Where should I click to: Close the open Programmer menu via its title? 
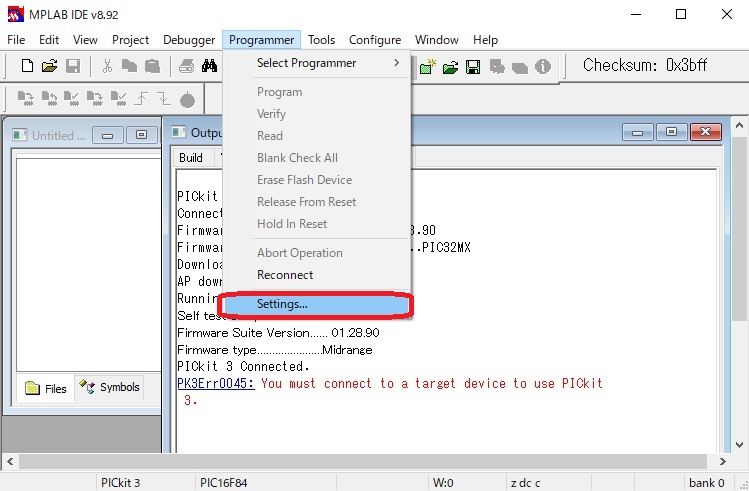(x=261, y=40)
